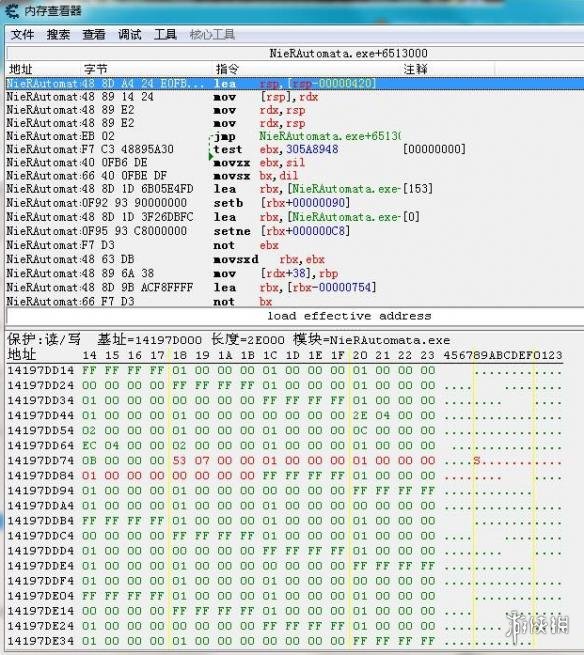Select the highlighted lea rsp instruction row
This screenshot has width=584, height=655.
[295, 84]
